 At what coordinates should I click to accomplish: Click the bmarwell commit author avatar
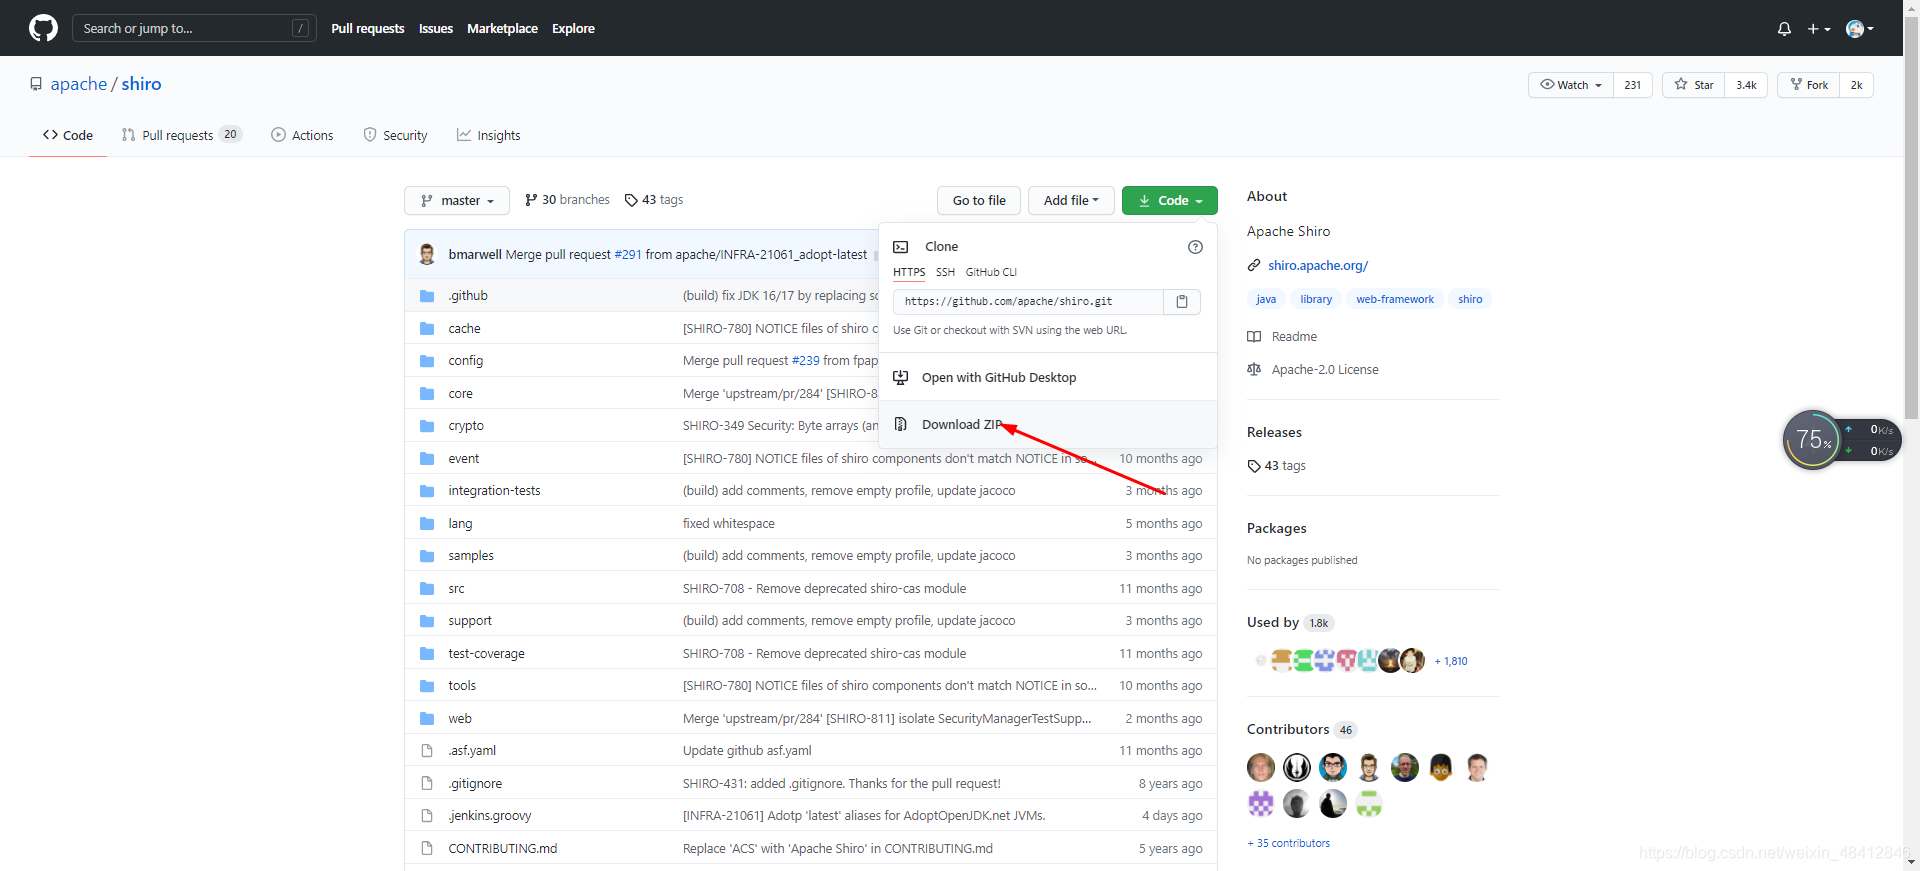tap(427, 254)
